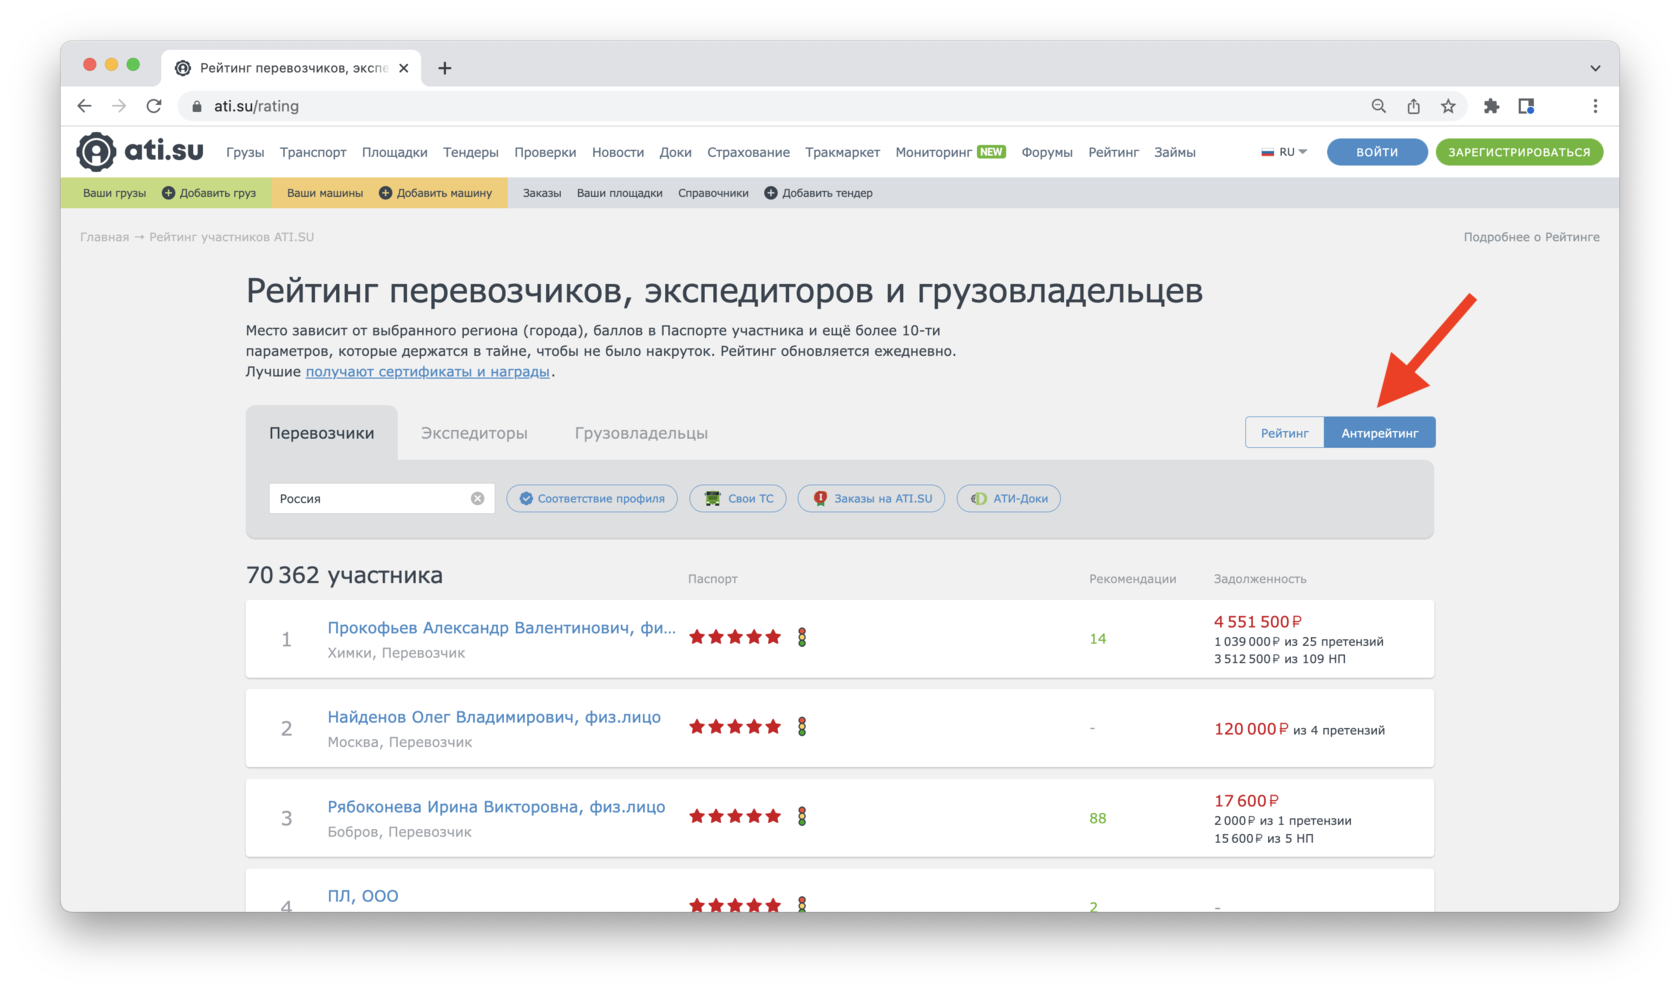Reload the page
The image size is (1680, 992).
(154, 106)
